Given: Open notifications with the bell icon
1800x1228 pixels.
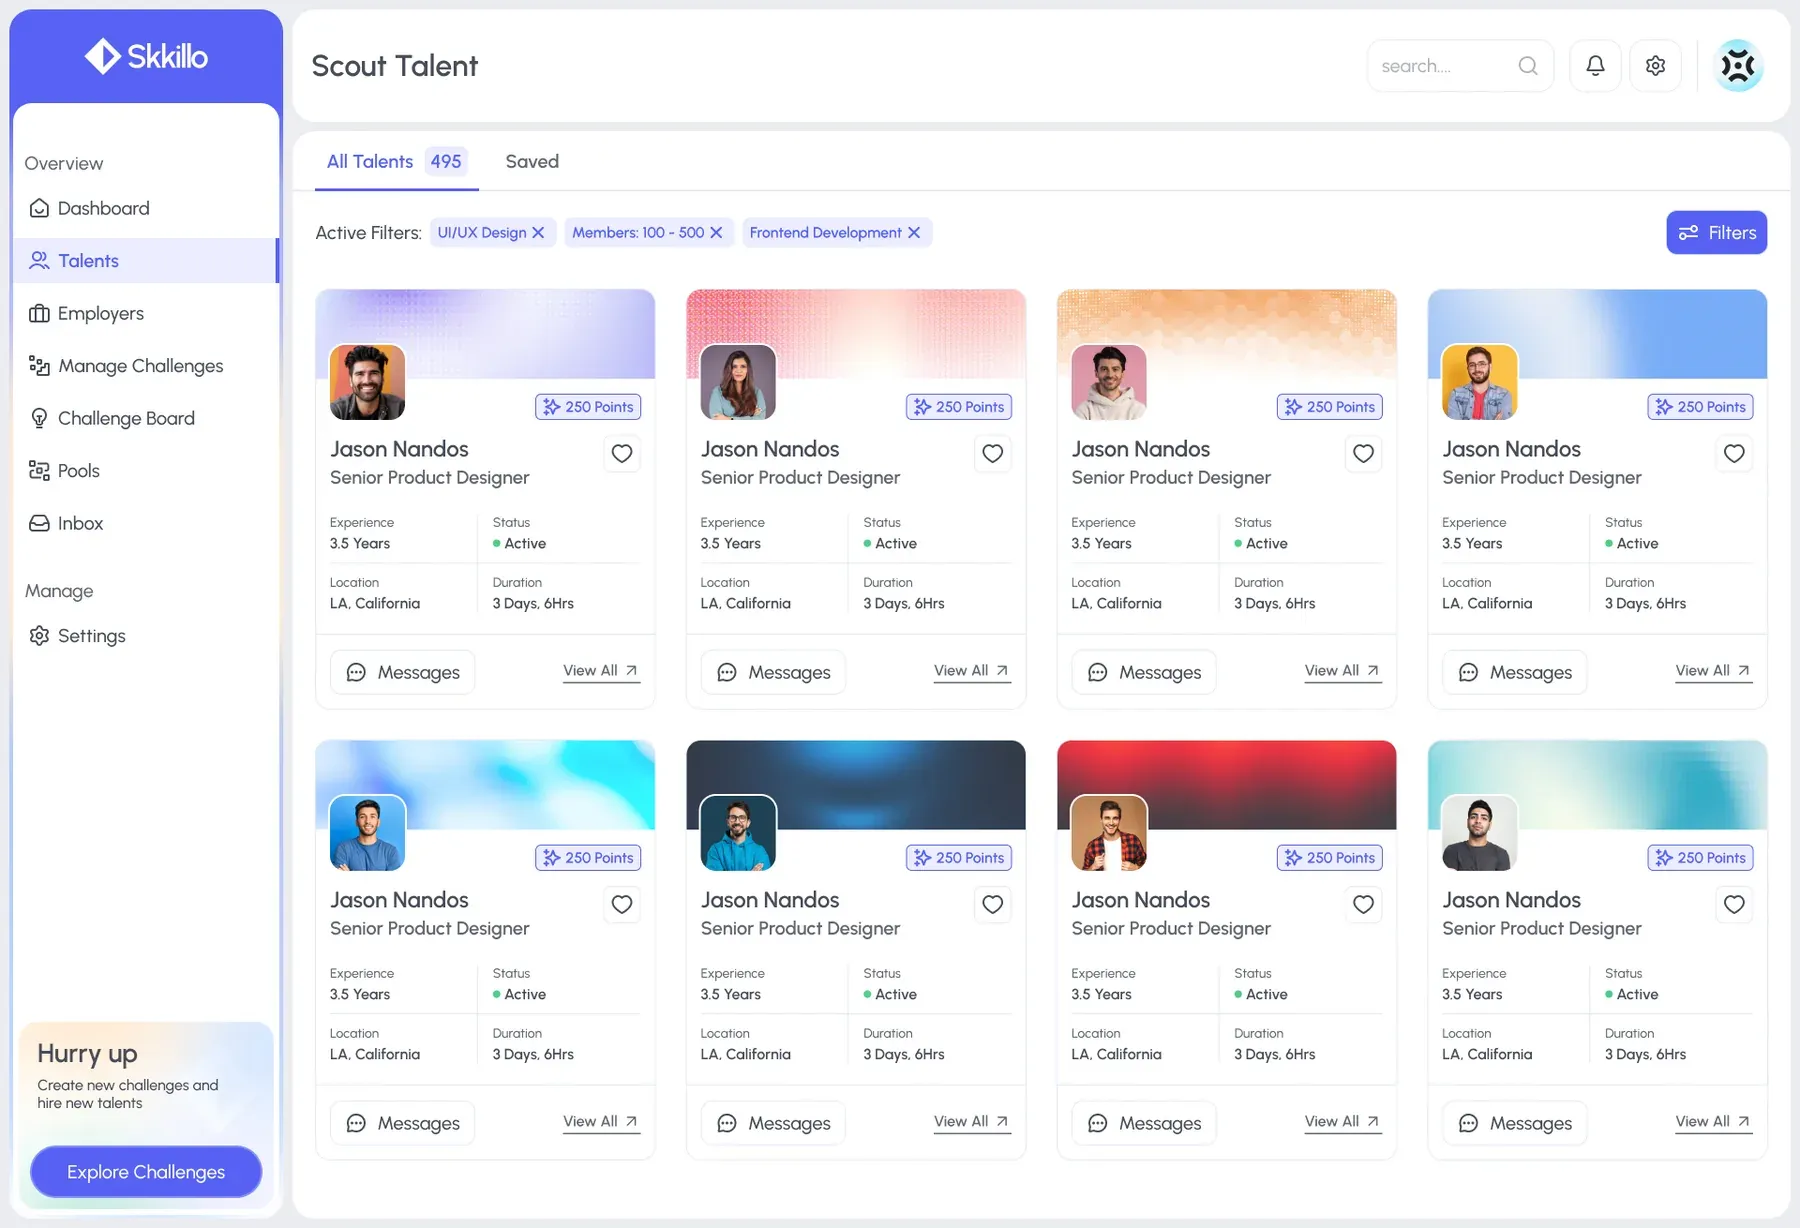Looking at the screenshot, I should pos(1595,66).
